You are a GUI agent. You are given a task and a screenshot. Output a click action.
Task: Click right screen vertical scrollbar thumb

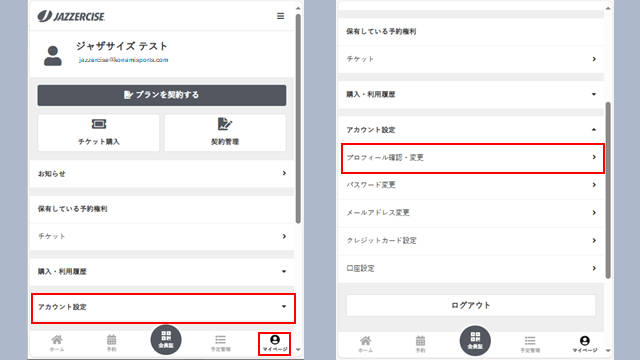(x=608, y=190)
